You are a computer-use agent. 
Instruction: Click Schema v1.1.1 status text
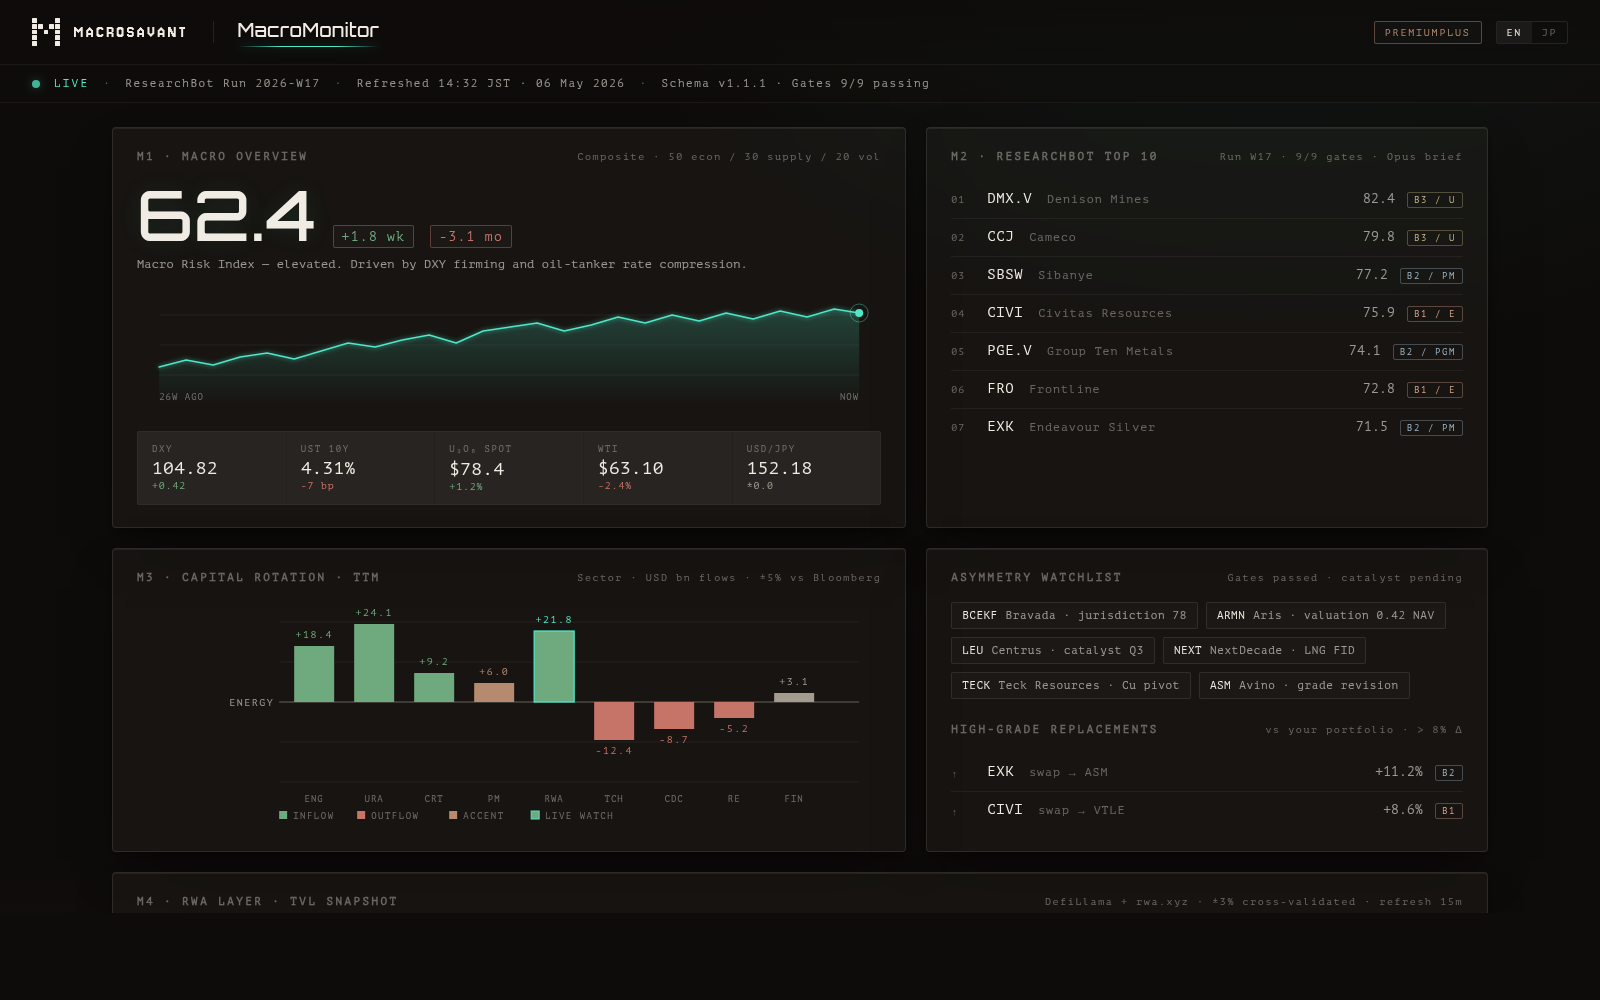[713, 84]
